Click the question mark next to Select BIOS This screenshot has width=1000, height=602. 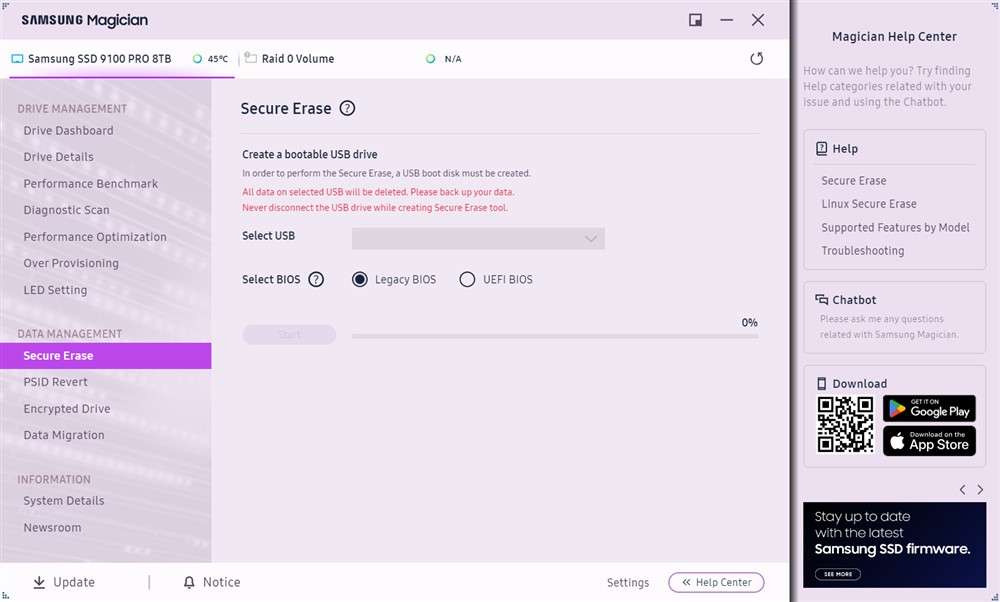[316, 280]
